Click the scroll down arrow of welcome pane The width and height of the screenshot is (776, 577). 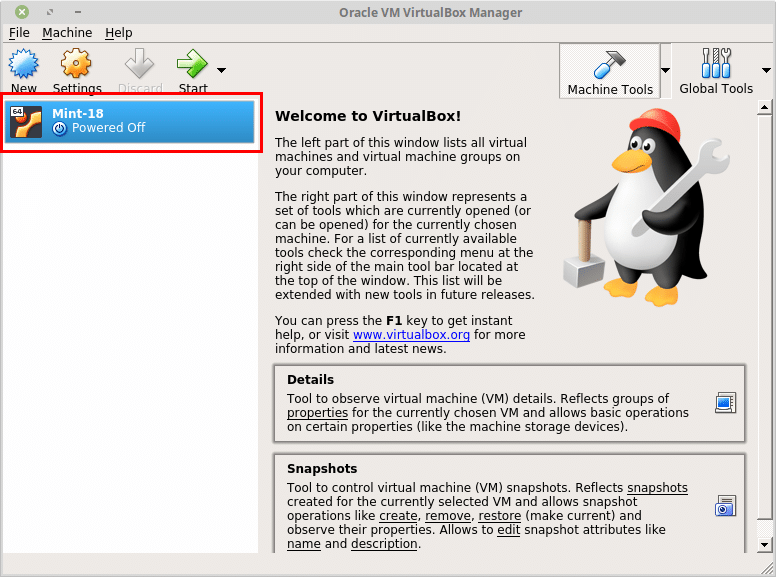(765, 544)
